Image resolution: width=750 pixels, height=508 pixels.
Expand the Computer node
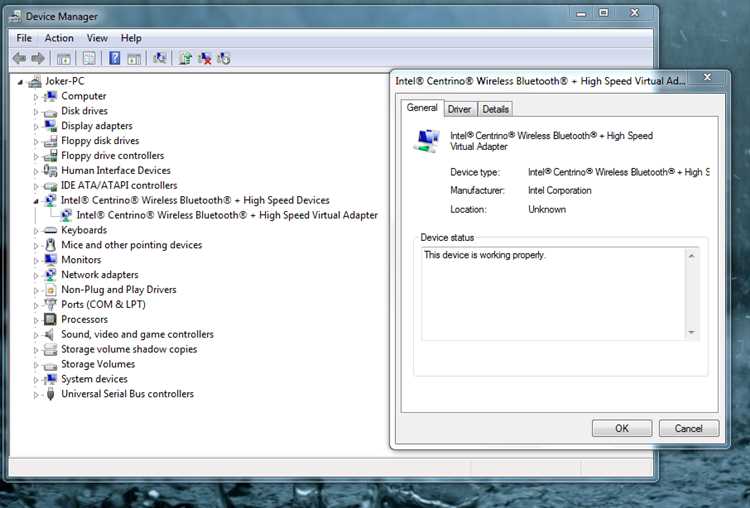[36, 97]
